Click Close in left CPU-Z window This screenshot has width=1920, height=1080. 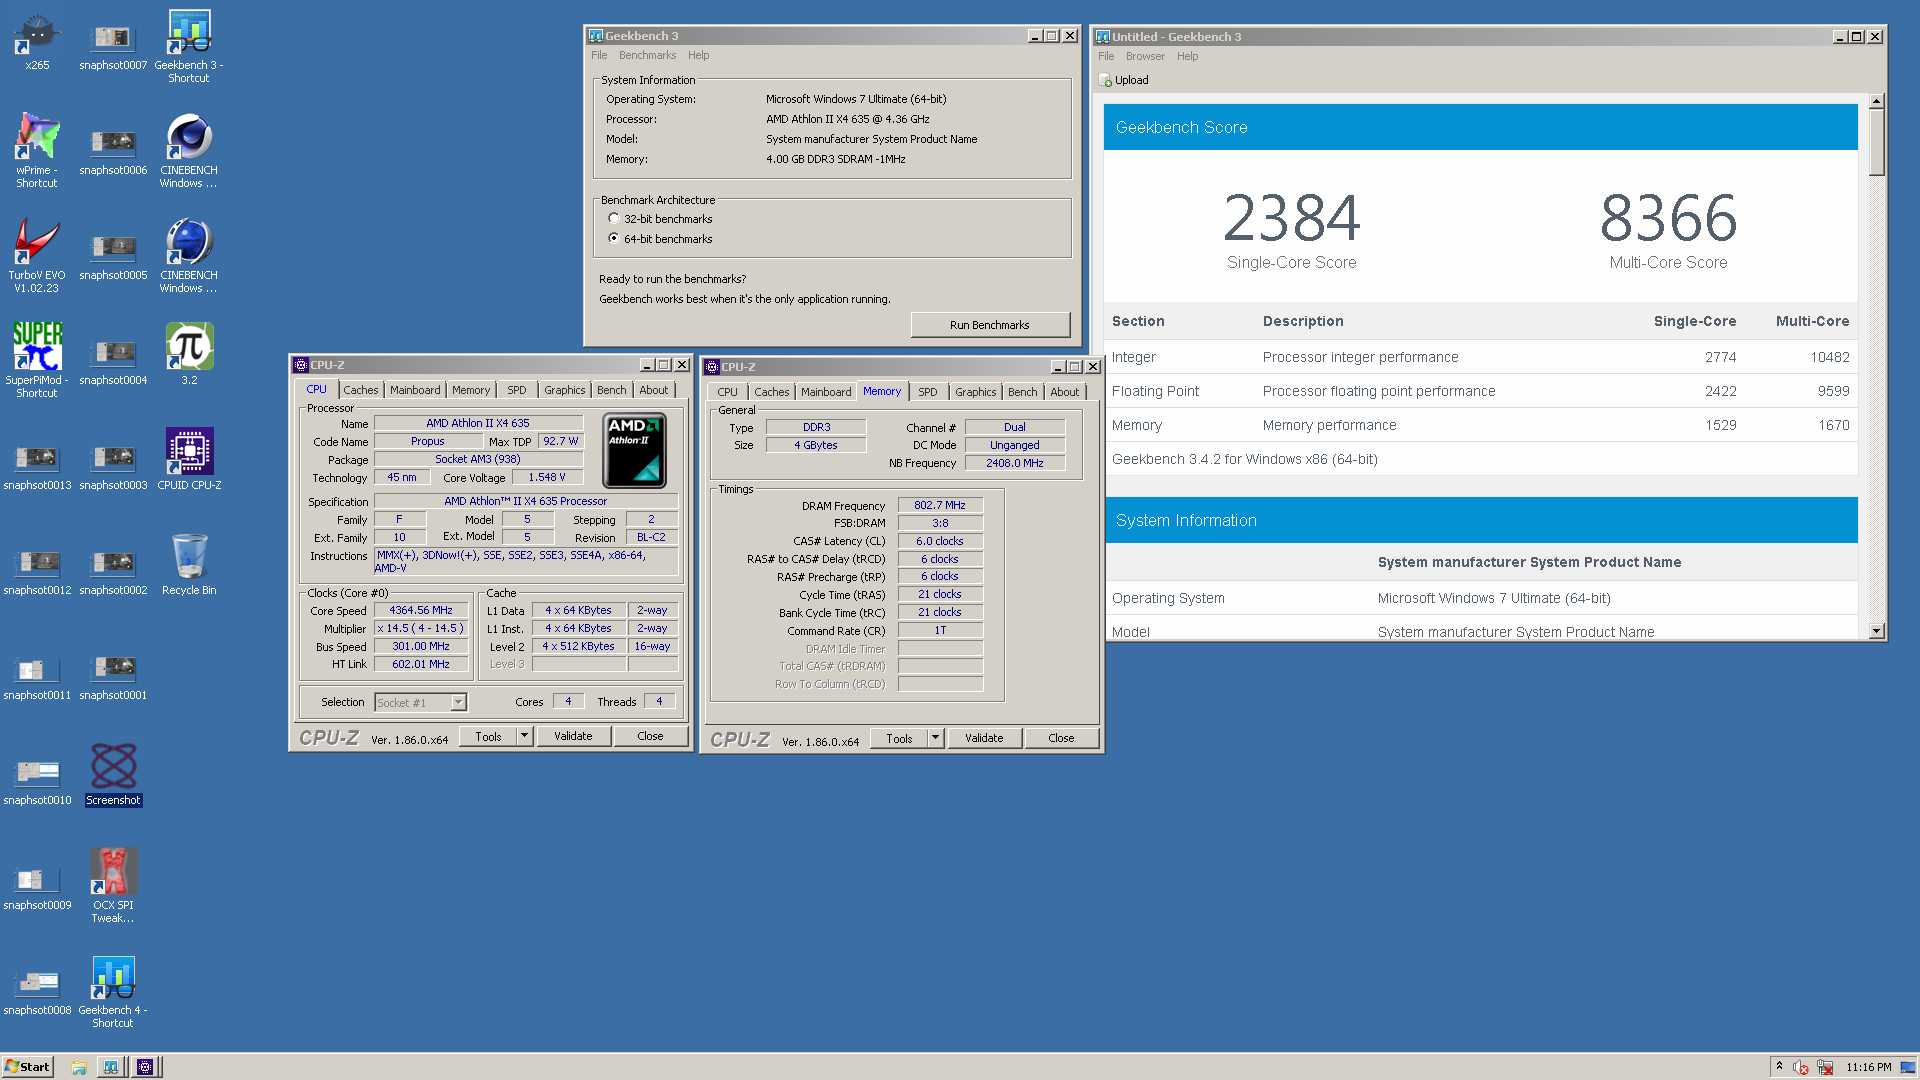650,736
